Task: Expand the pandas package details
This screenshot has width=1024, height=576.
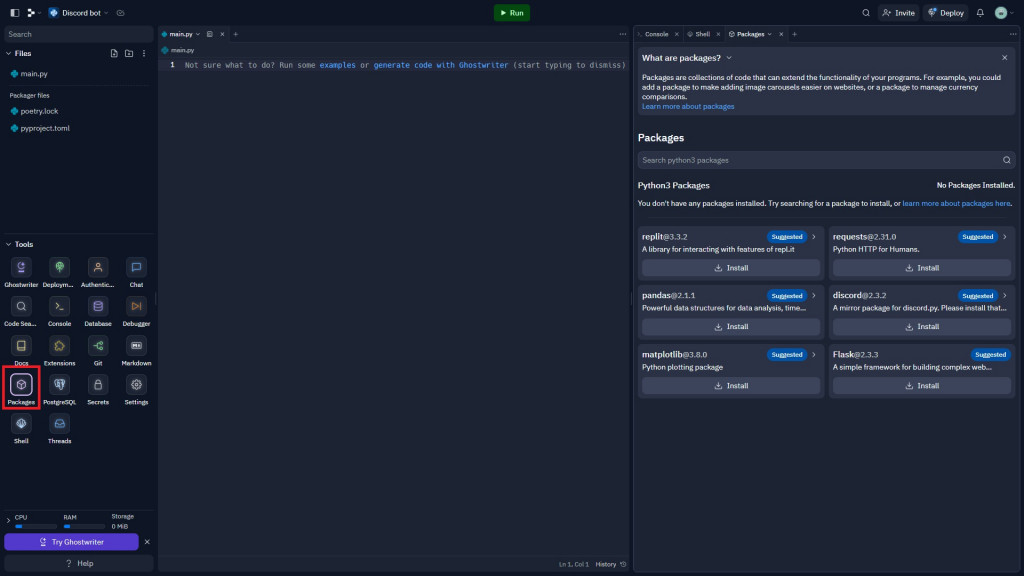Action: 814,296
